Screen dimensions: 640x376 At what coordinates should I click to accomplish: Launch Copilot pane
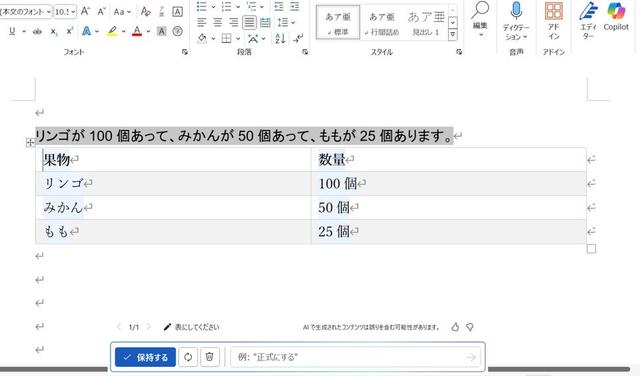[x=616, y=17]
